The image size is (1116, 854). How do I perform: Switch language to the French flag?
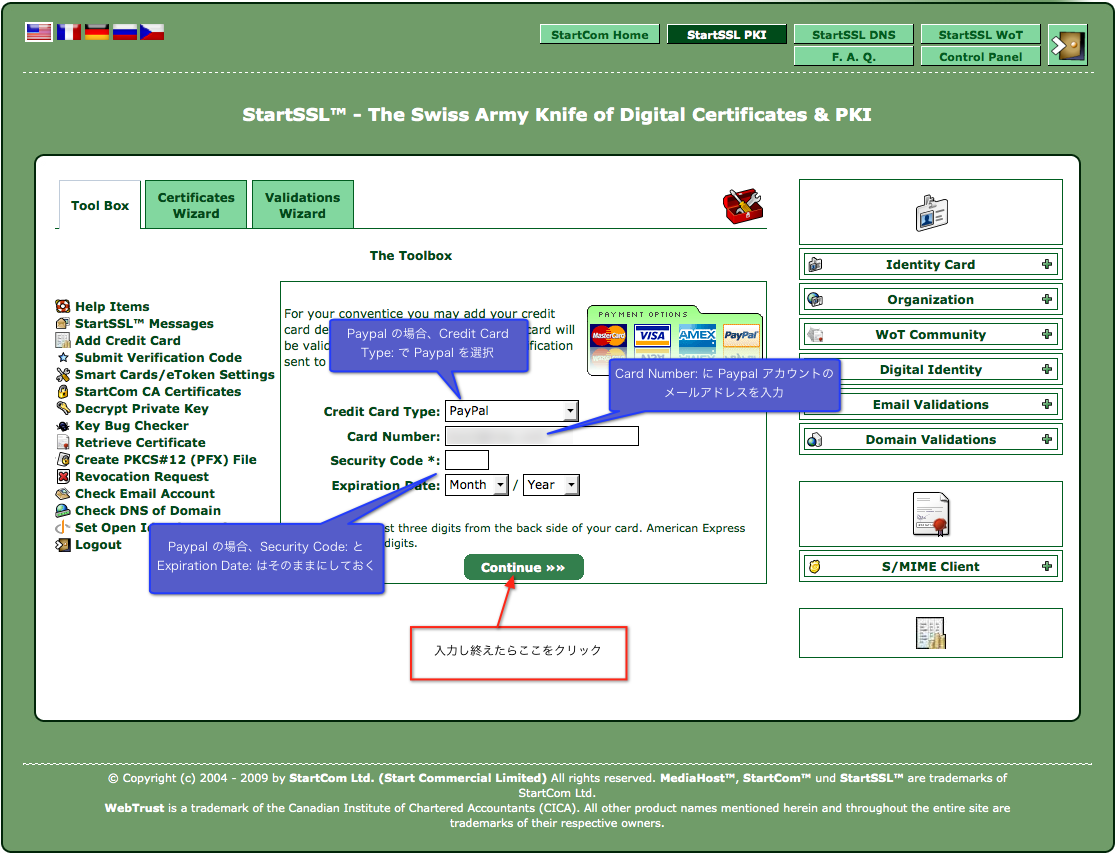68,32
